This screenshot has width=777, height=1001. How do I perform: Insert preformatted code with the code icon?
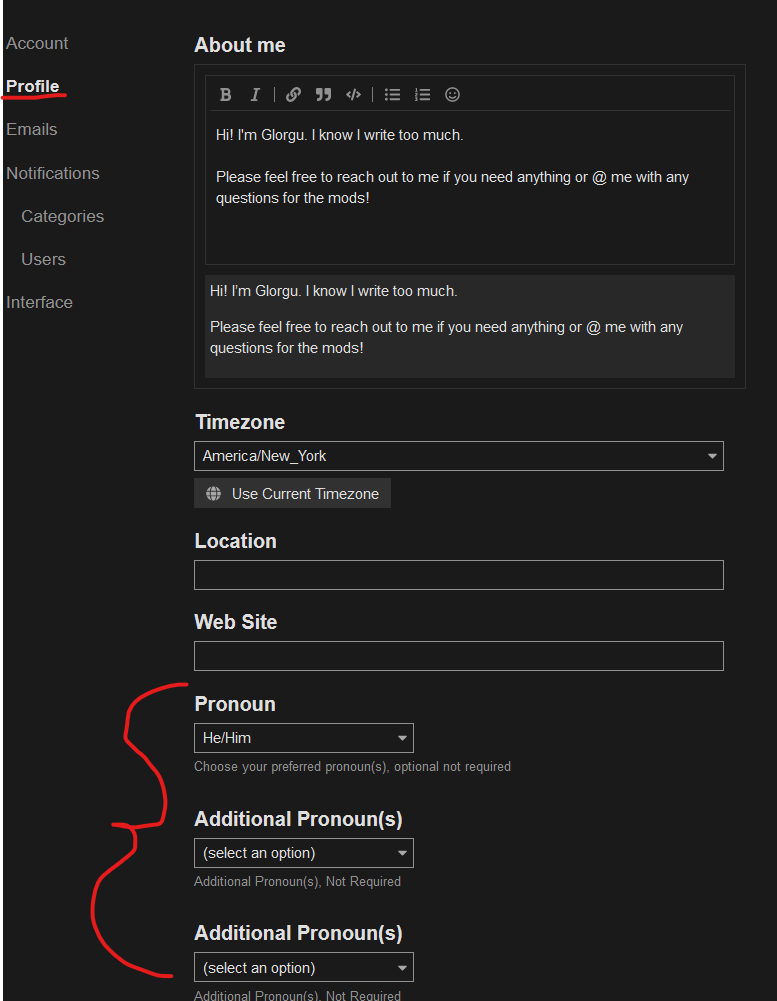coord(353,95)
